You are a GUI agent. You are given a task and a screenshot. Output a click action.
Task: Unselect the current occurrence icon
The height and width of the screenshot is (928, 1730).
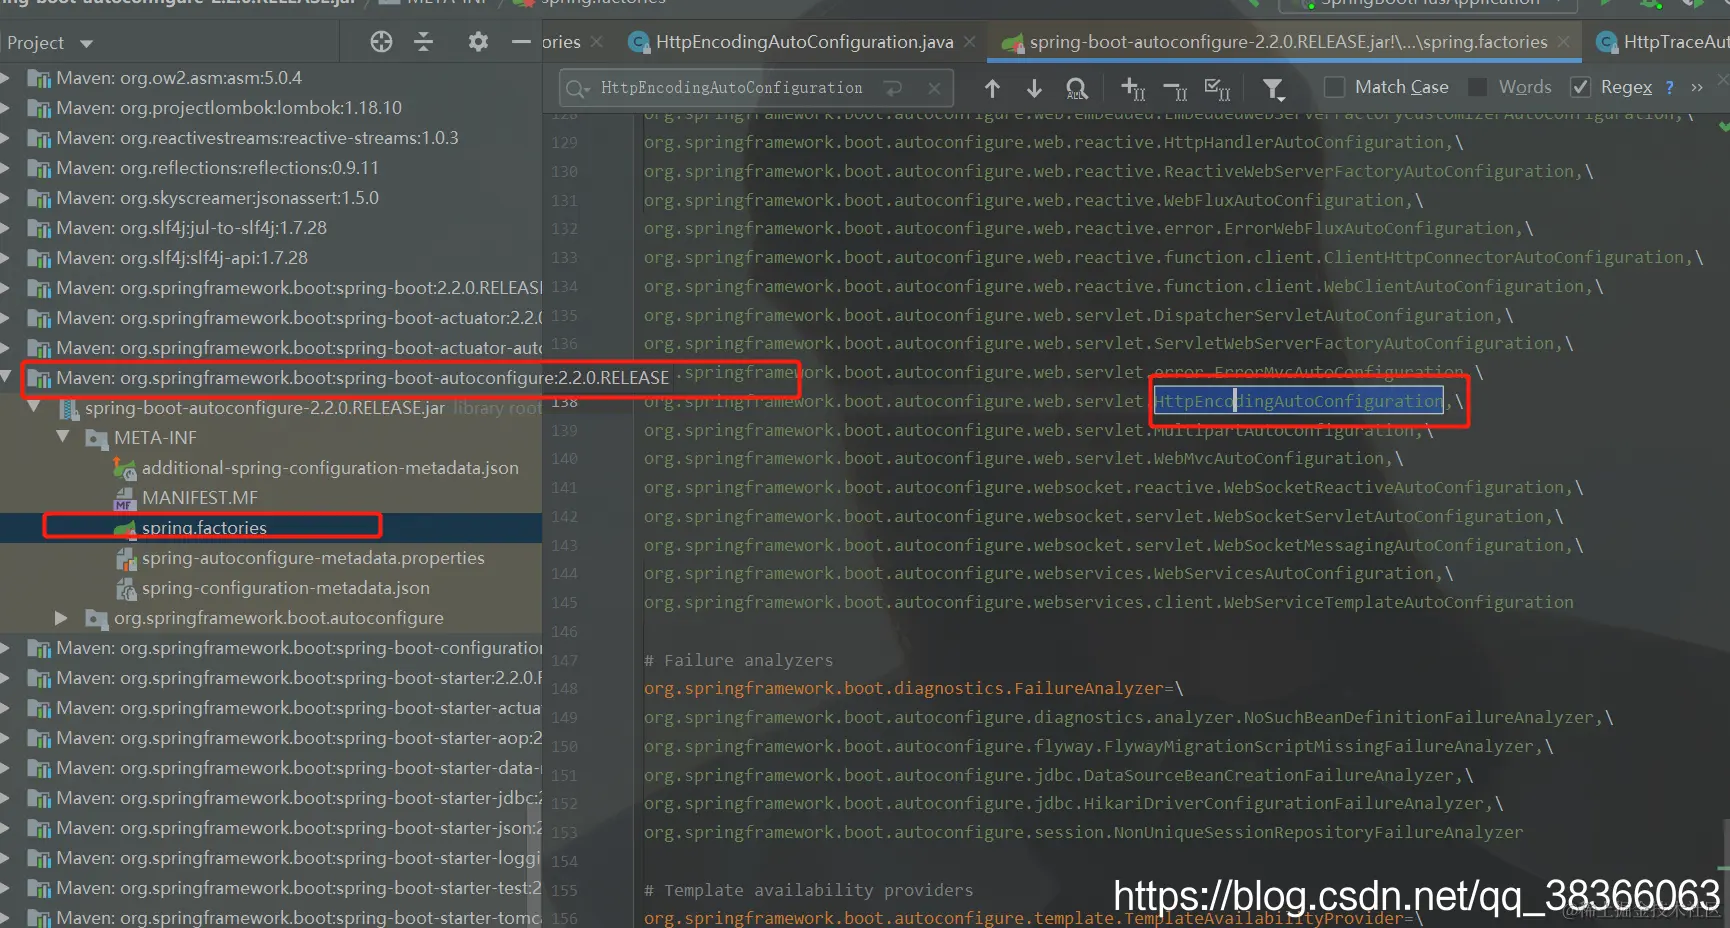pyautogui.click(x=1175, y=90)
